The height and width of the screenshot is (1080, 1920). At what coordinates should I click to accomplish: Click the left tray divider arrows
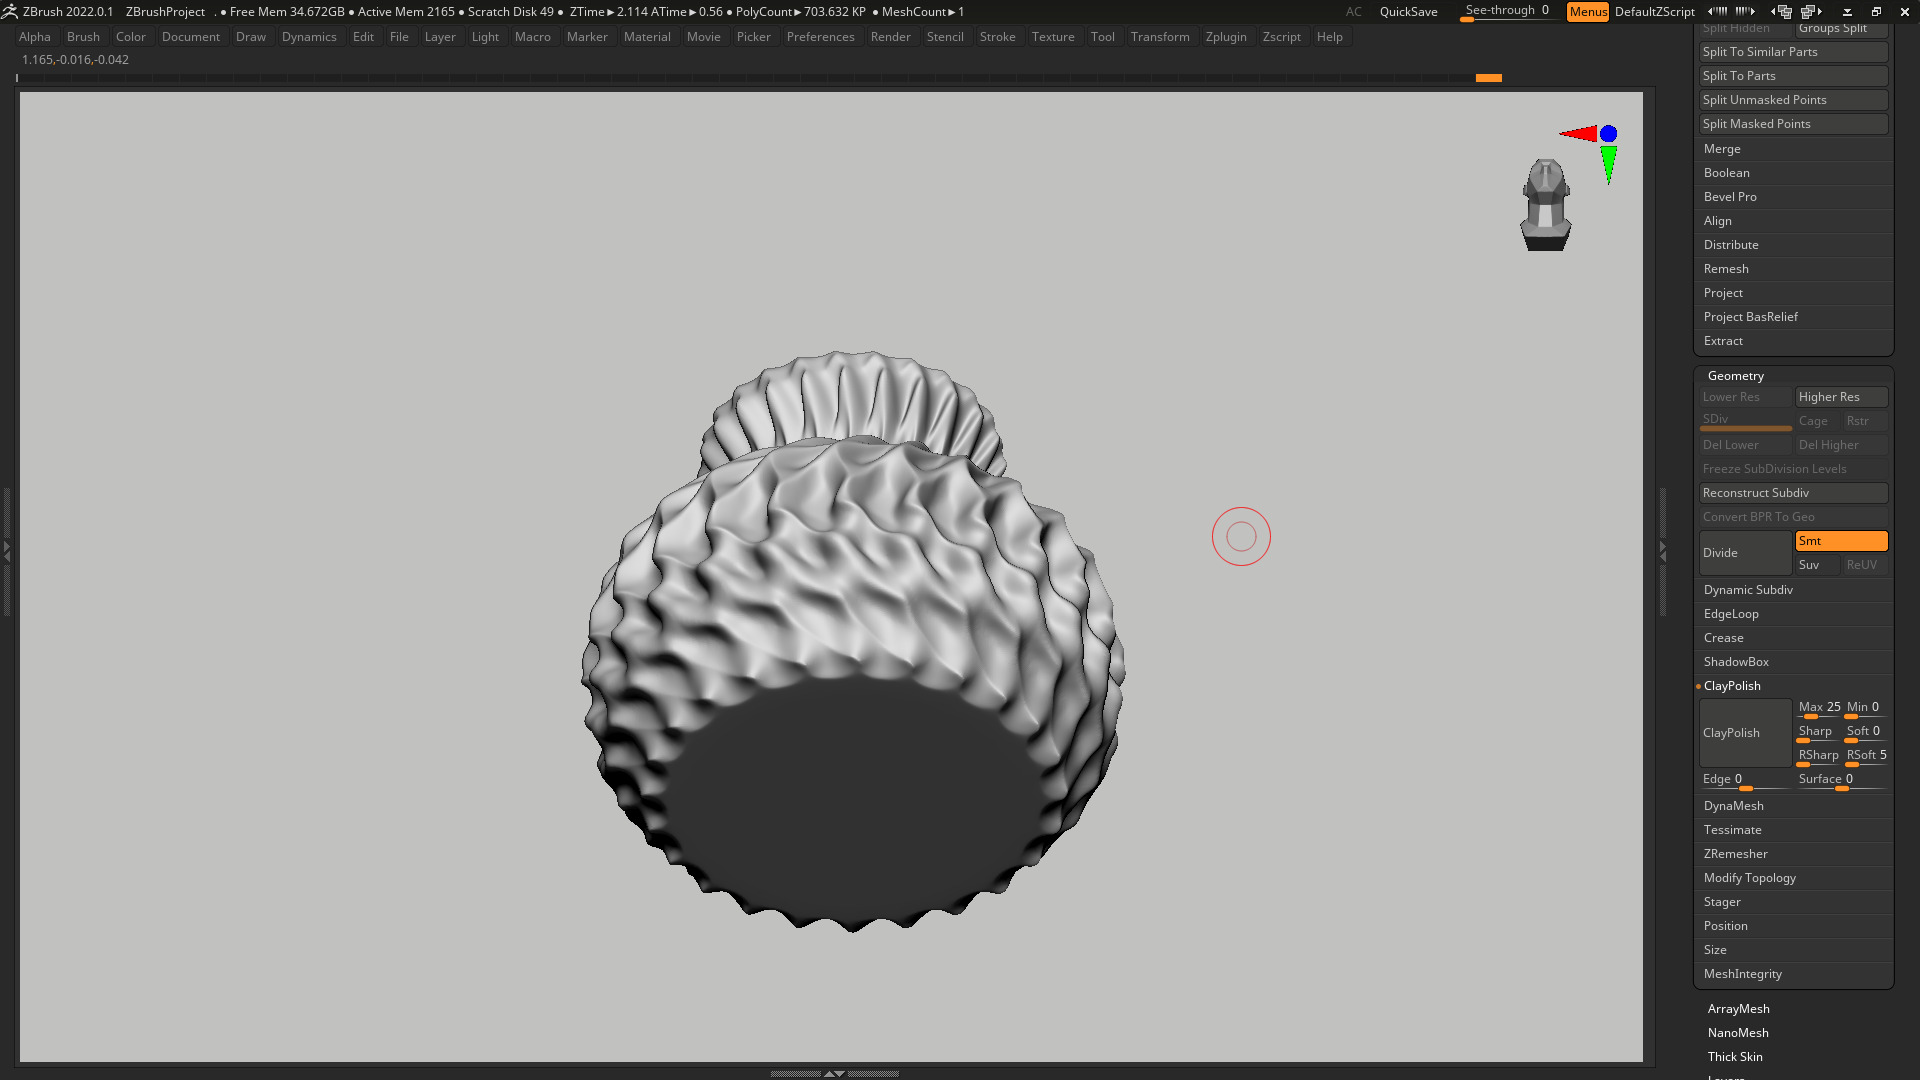[x=6, y=550]
